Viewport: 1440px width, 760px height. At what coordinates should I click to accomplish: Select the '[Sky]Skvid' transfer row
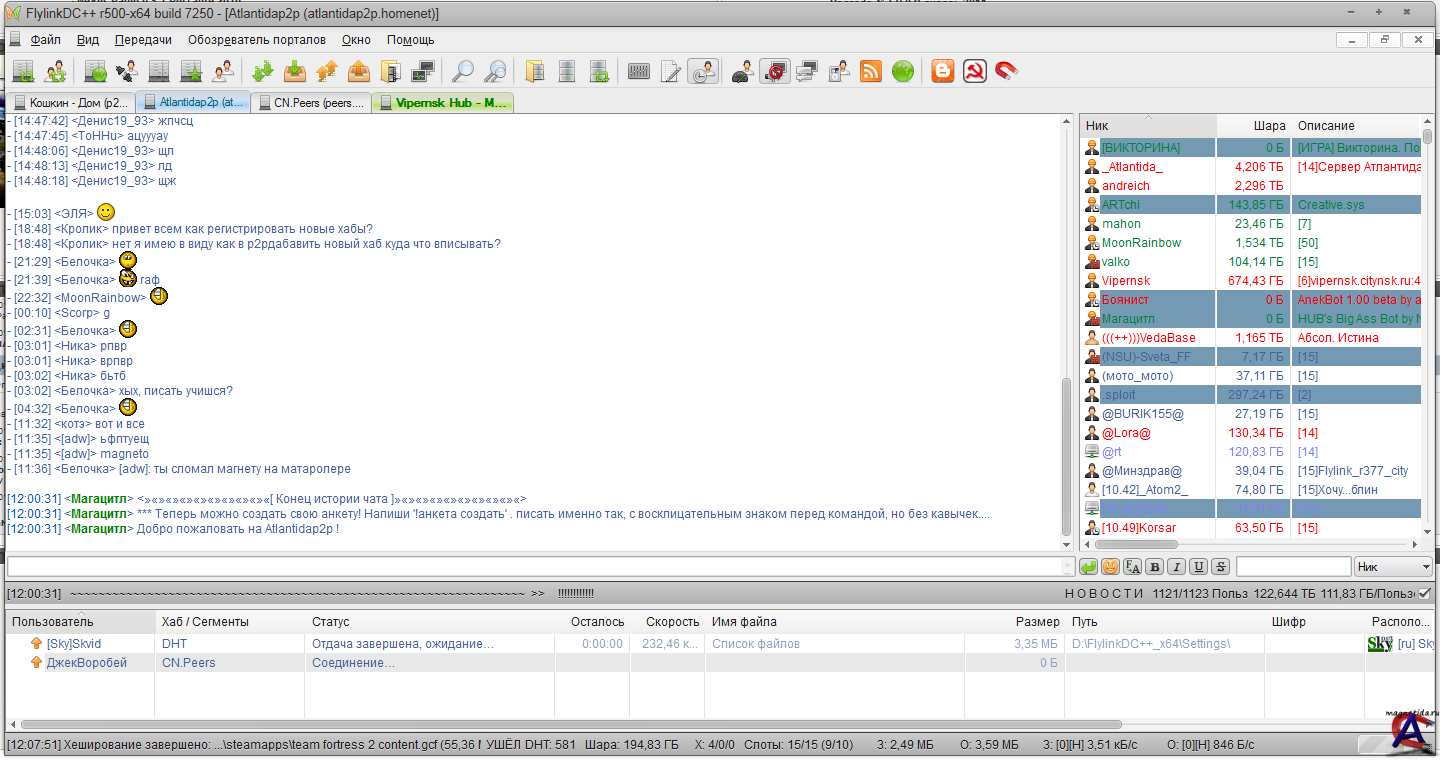[74, 644]
